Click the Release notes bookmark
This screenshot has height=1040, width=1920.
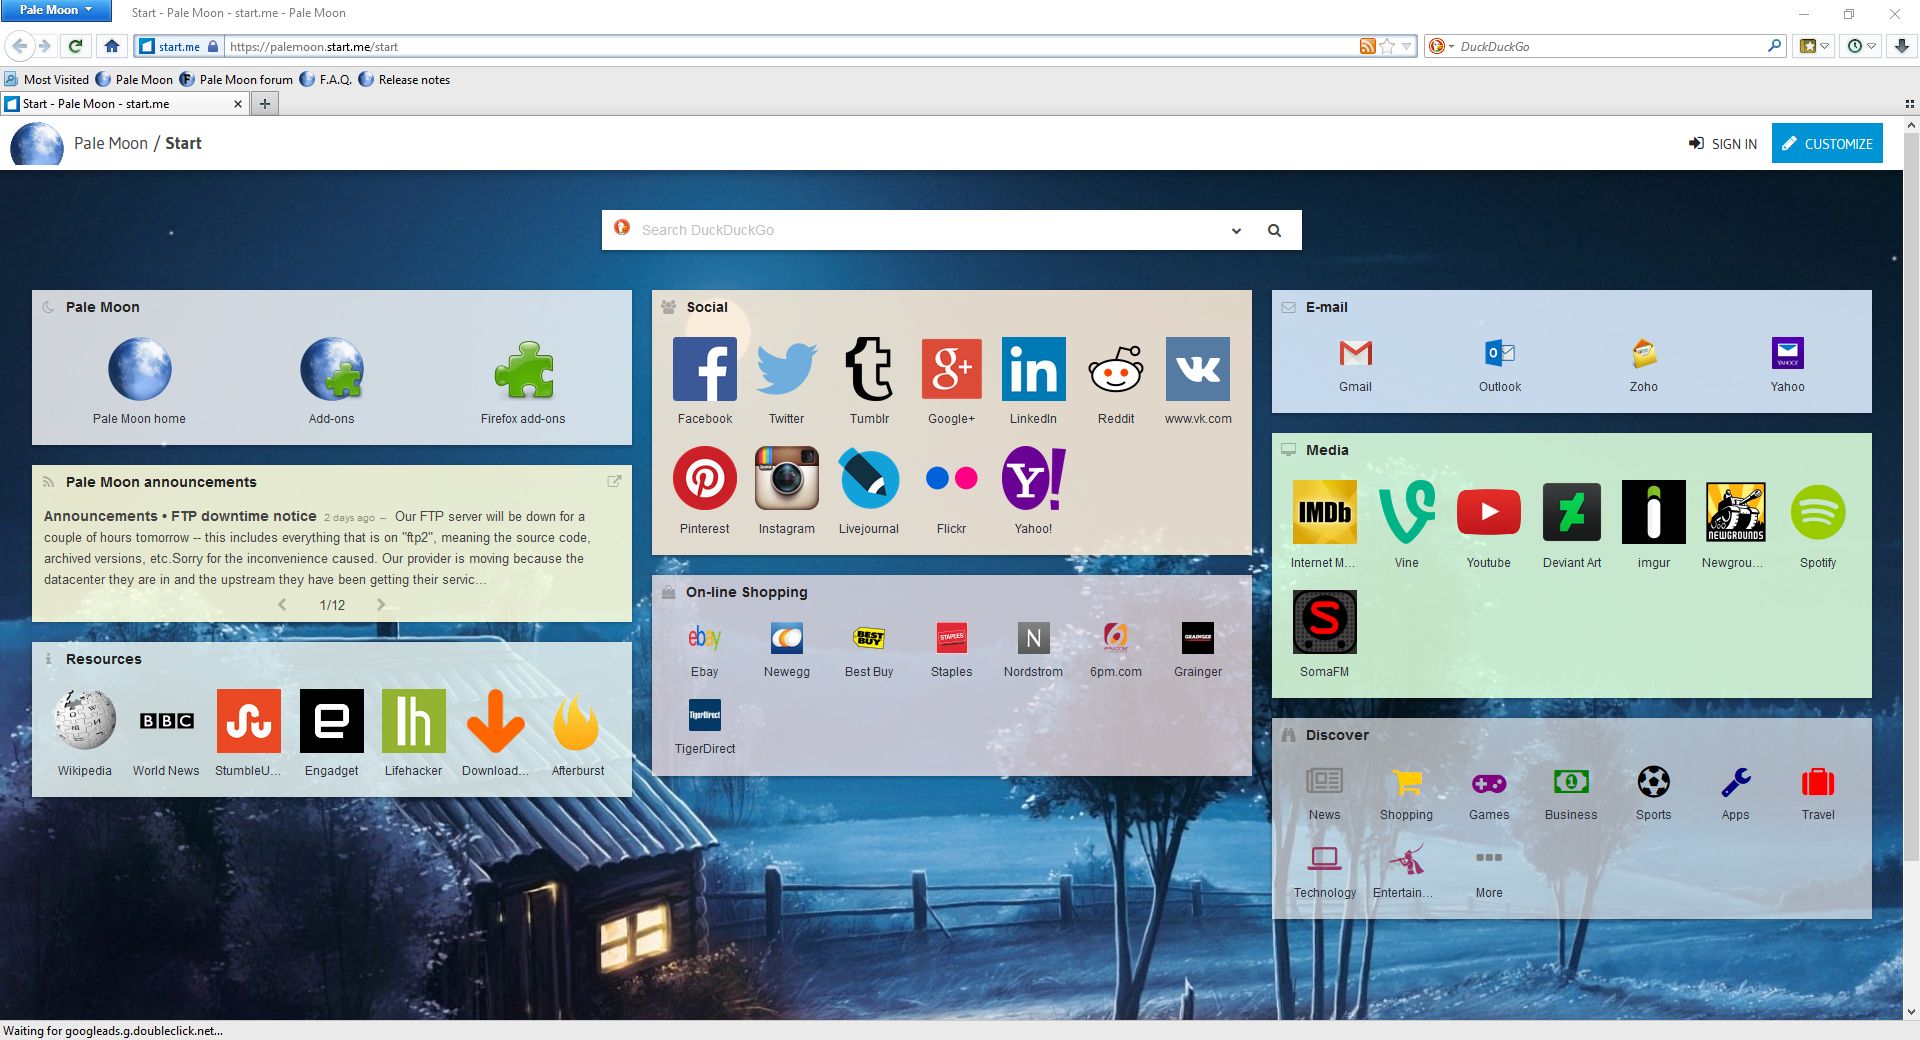point(412,79)
